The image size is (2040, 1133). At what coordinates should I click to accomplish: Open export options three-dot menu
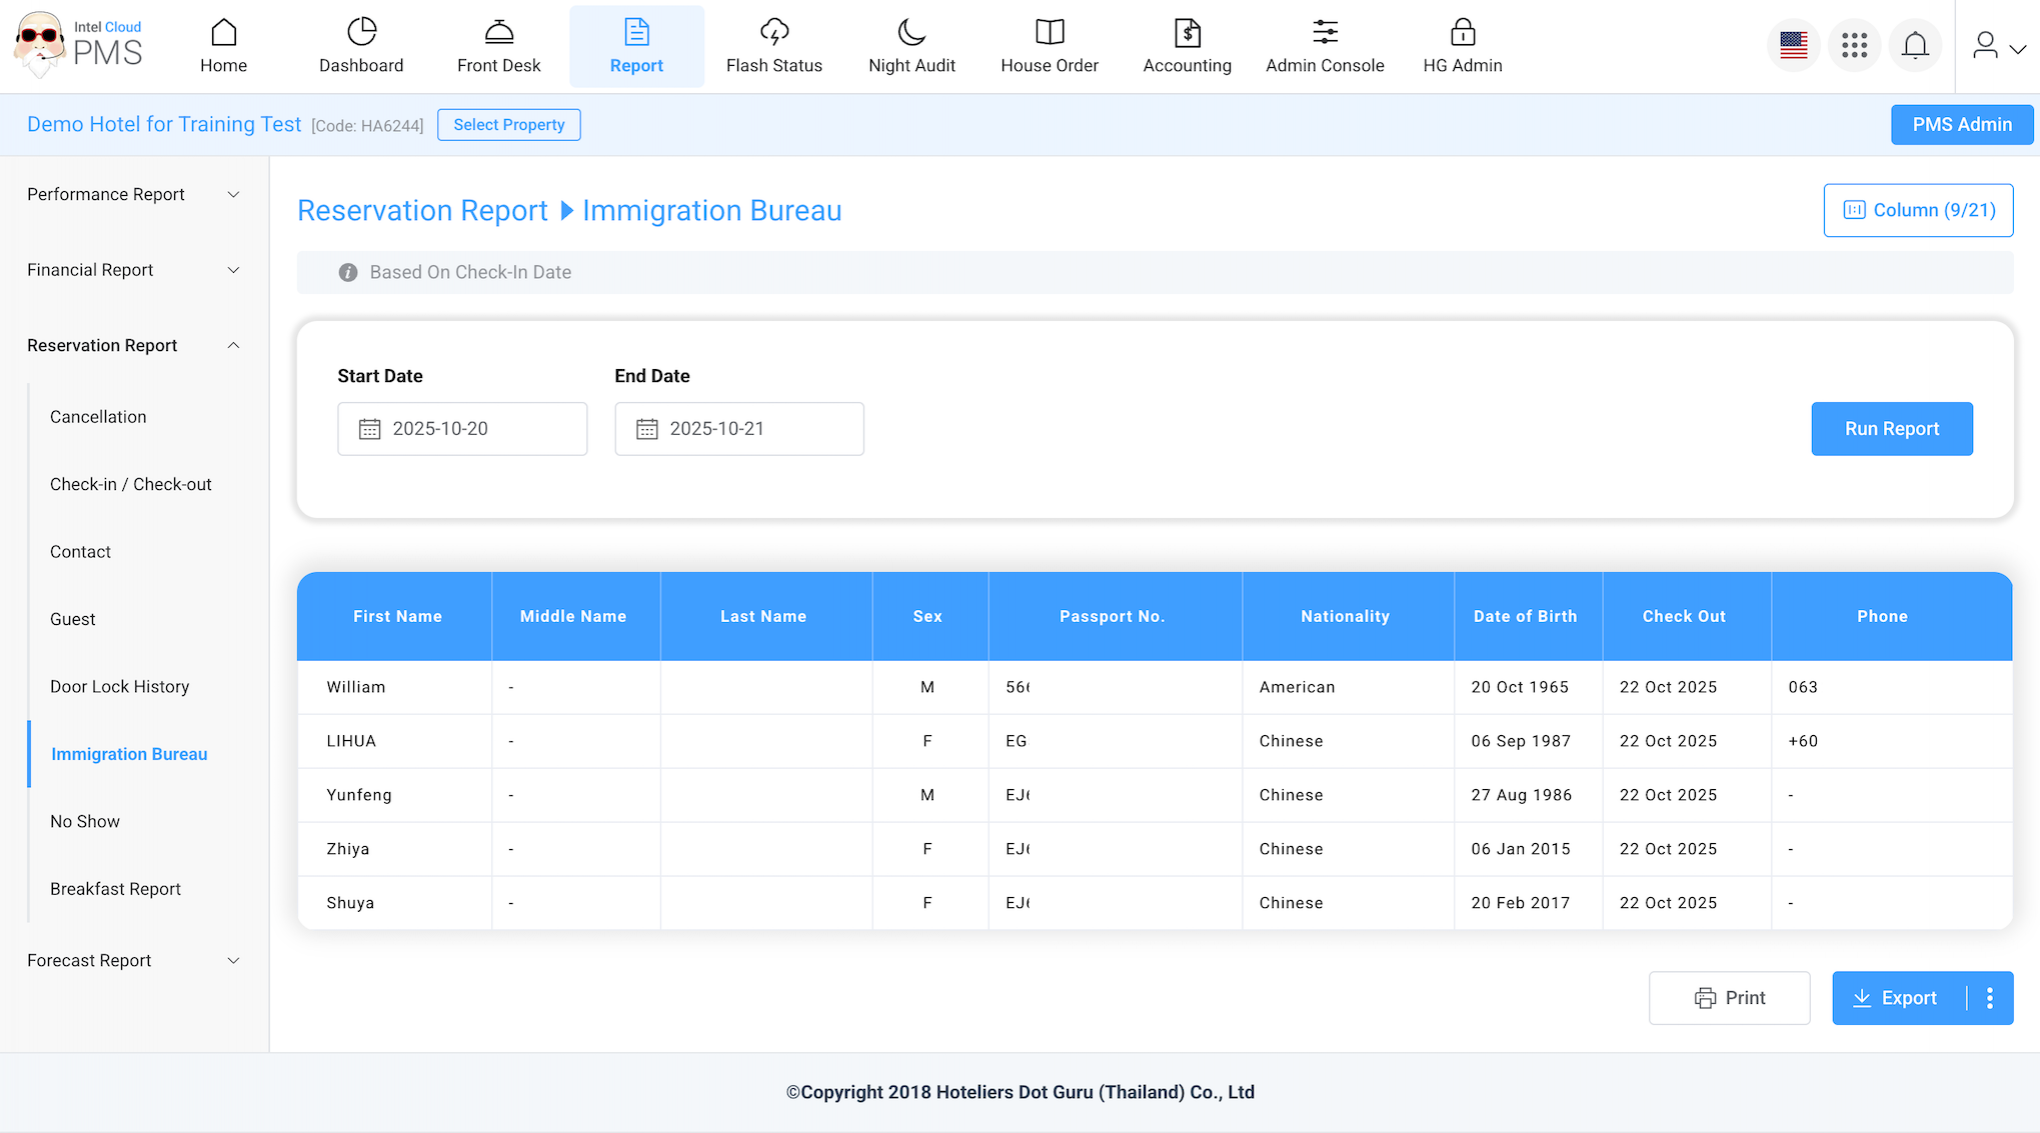[x=1990, y=998]
